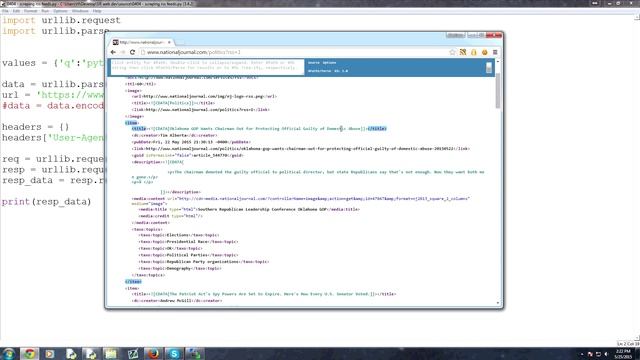Viewport: 640px width, 360px height.
Task: Click the pubDate line Fri, 22 May 2015
Action: (191, 142)
